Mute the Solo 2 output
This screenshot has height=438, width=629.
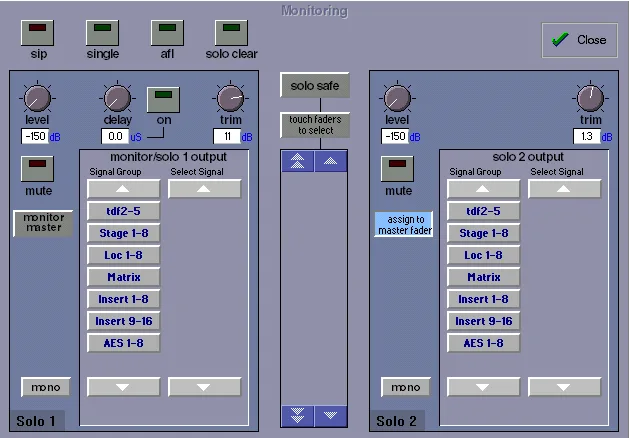(x=397, y=169)
